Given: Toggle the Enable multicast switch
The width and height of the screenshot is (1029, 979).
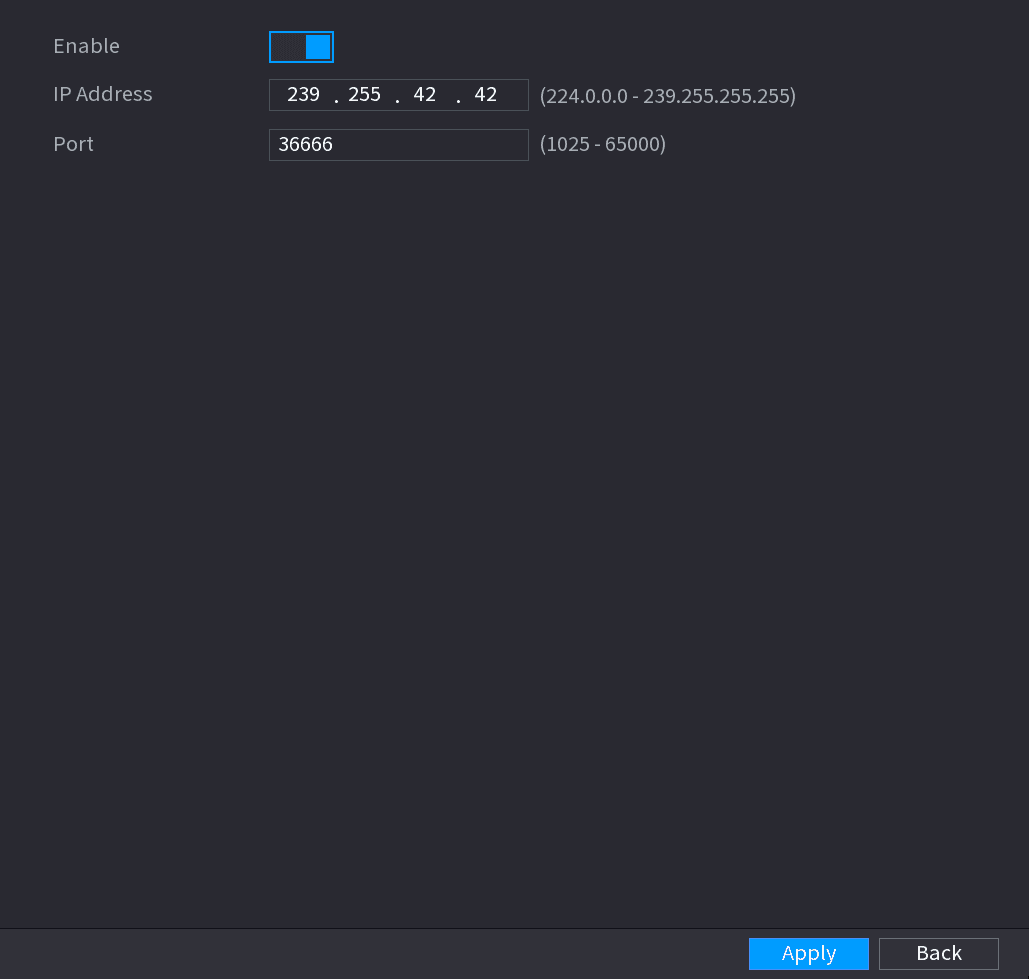Looking at the screenshot, I should 301,47.
